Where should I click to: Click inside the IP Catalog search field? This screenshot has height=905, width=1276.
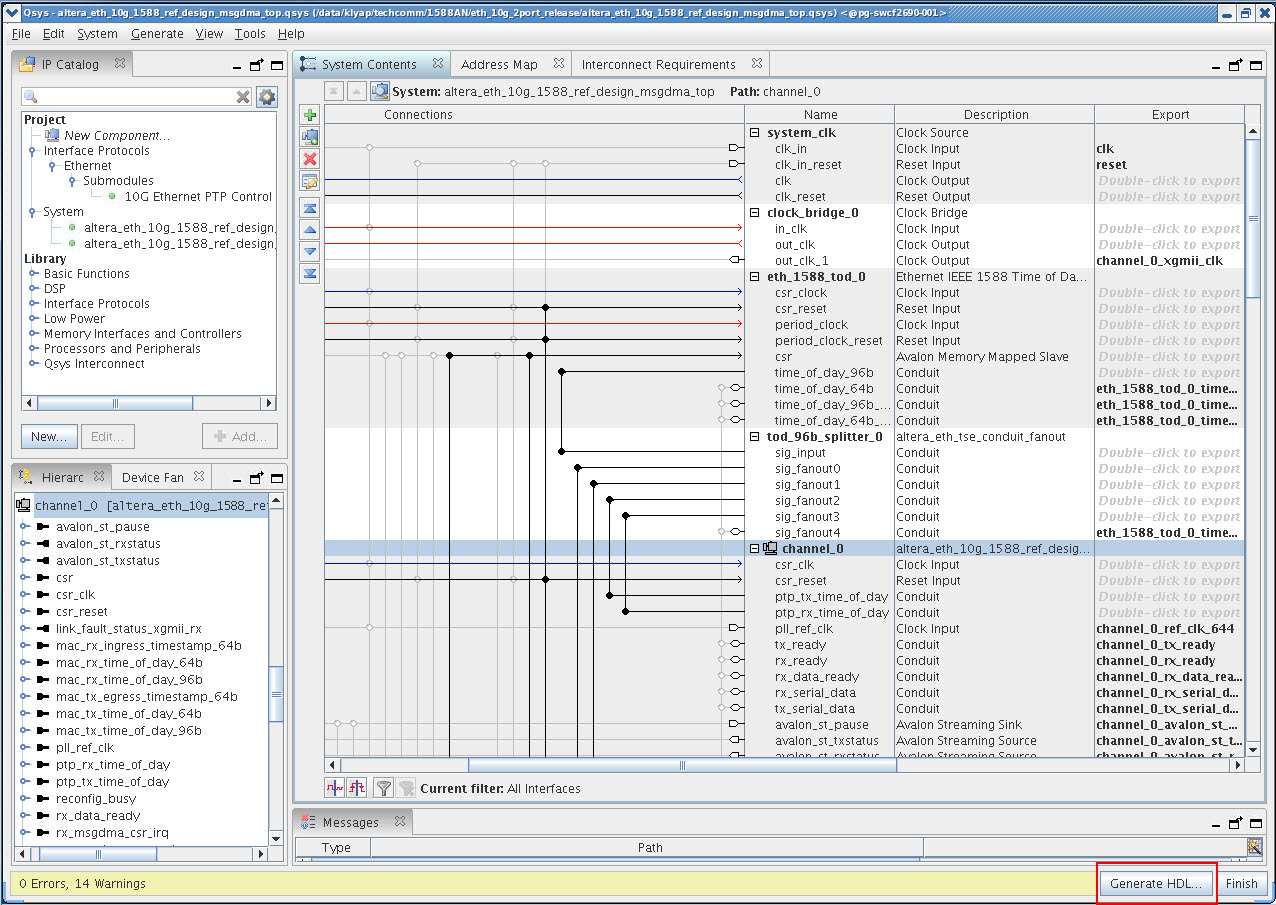135,97
